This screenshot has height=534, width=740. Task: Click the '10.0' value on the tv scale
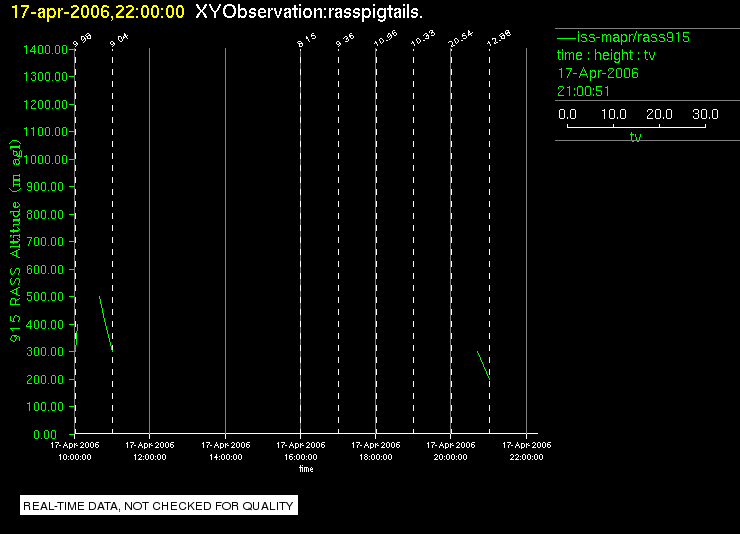614,114
